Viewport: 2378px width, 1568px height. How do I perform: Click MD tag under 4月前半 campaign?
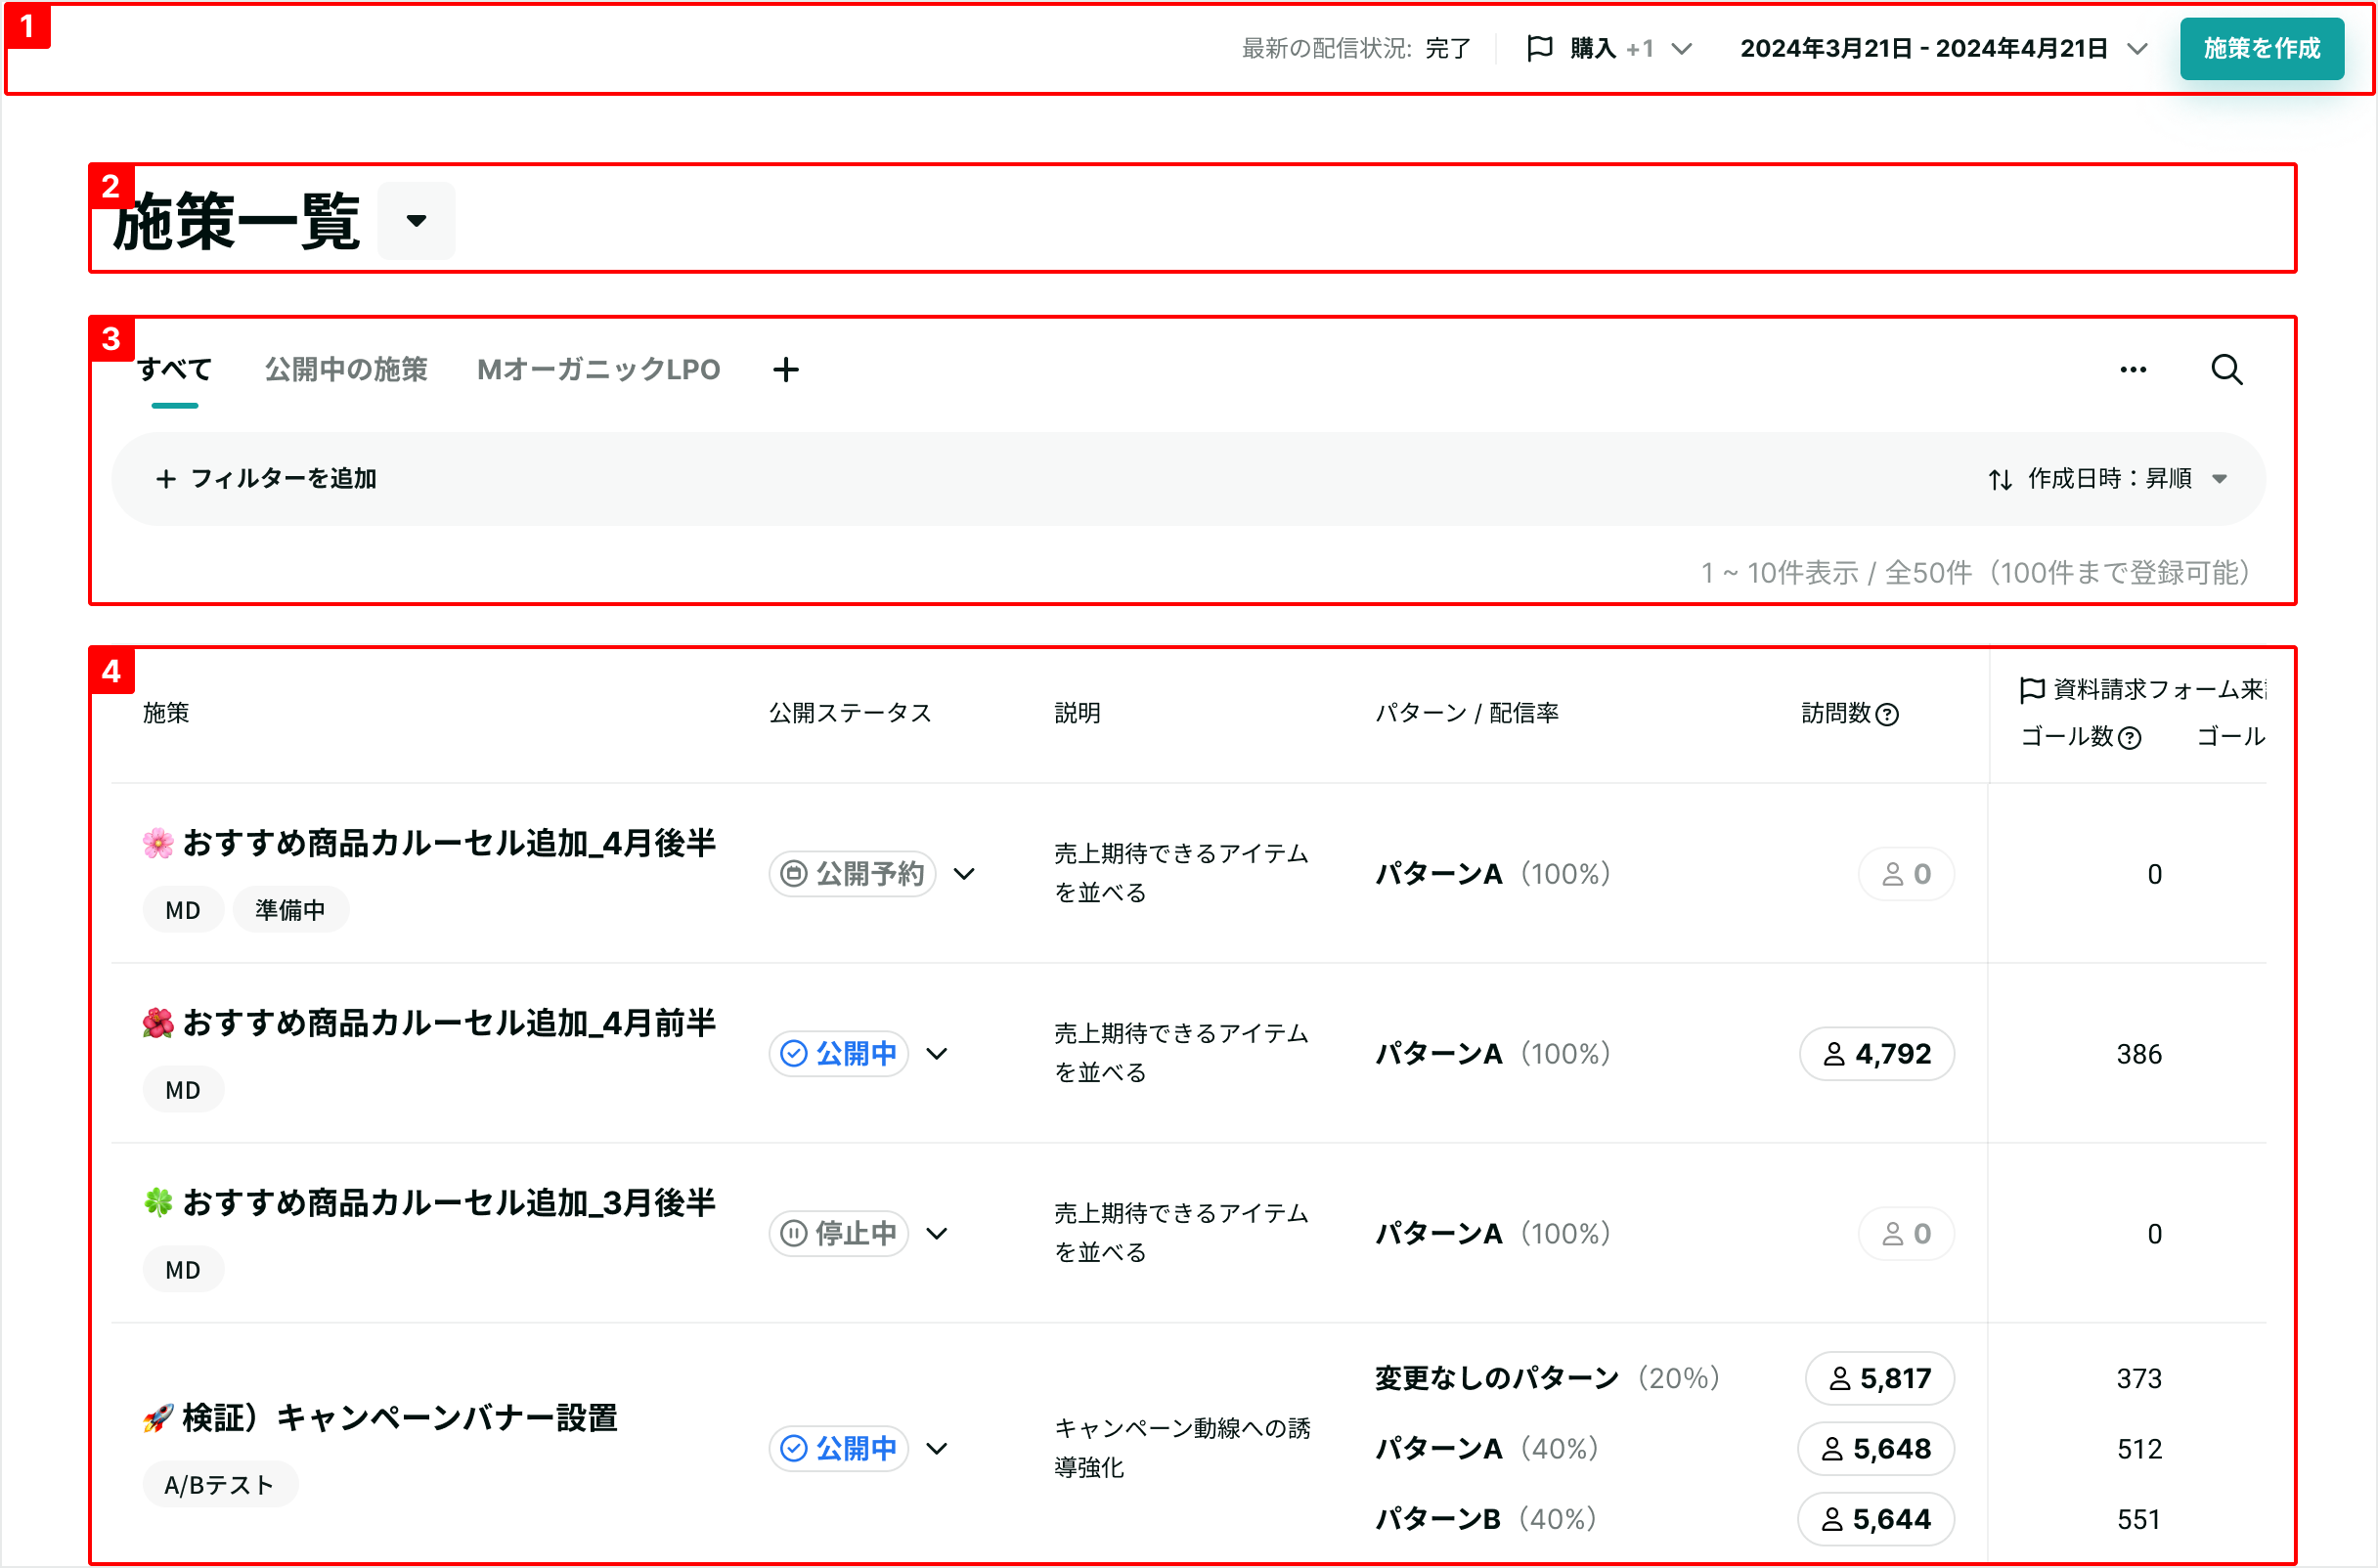pos(183,1090)
